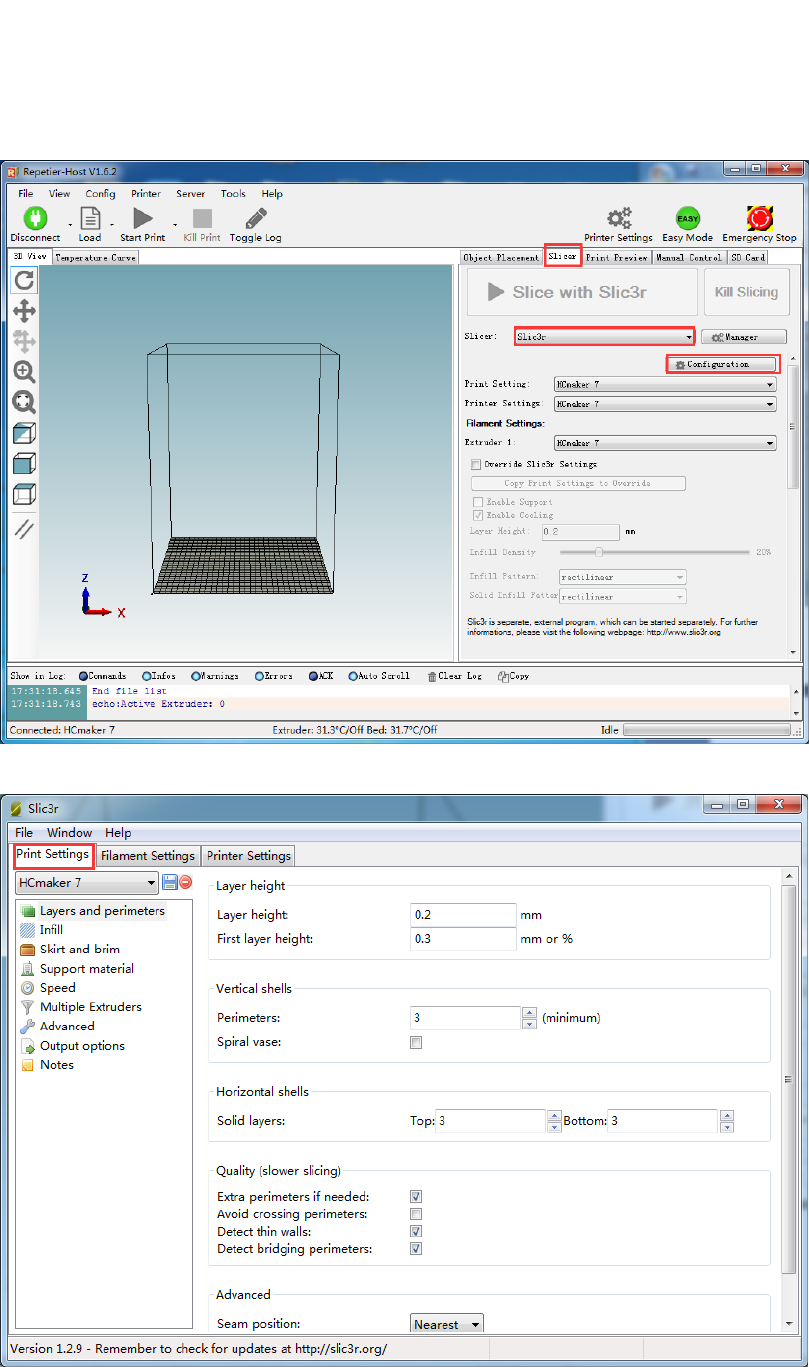Switch on Easy Mode icon
This screenshot has height=1367, width=809.
pyautogui.click(x=687, y=218)
